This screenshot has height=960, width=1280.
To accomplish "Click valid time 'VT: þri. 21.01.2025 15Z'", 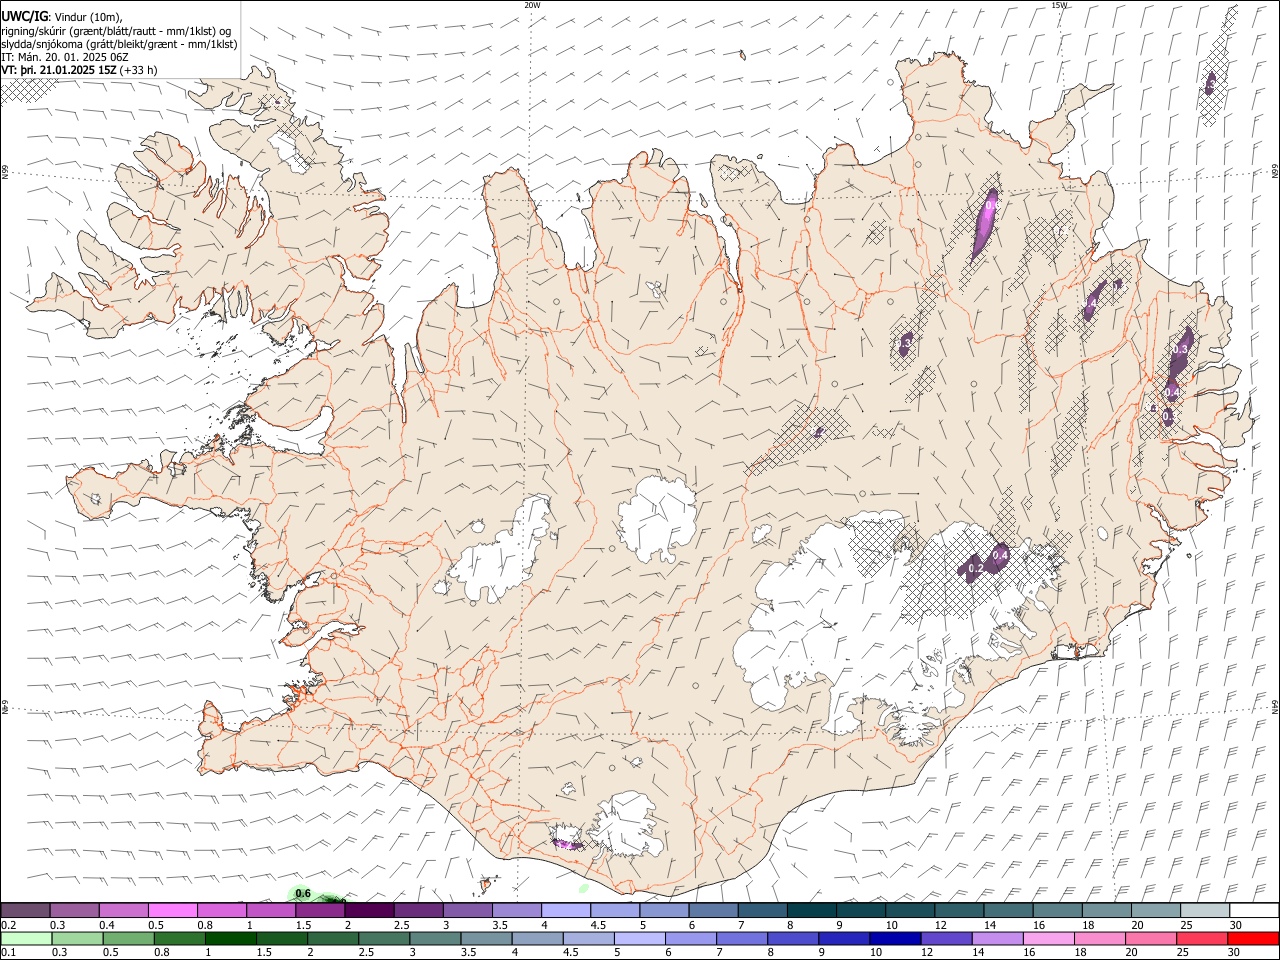I will [59, 70].
